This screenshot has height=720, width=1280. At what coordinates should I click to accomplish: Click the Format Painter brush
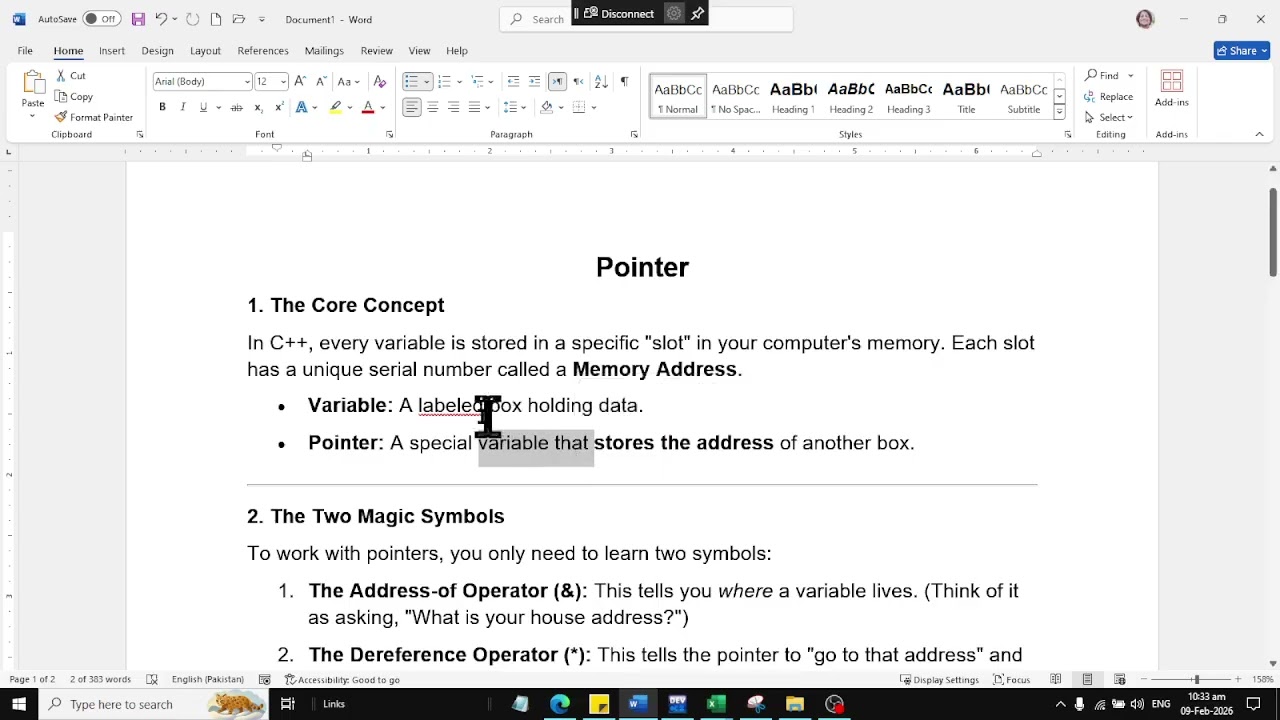[61, 117]
